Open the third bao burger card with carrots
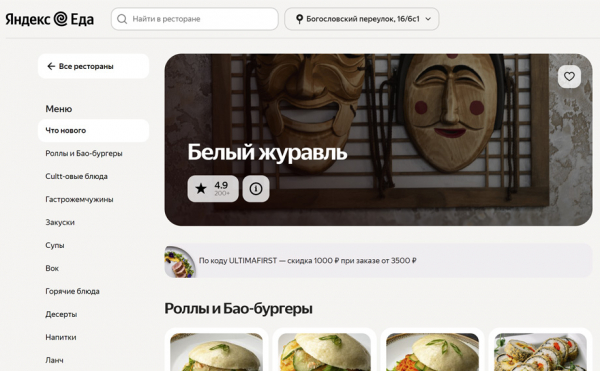 point(432,350)
